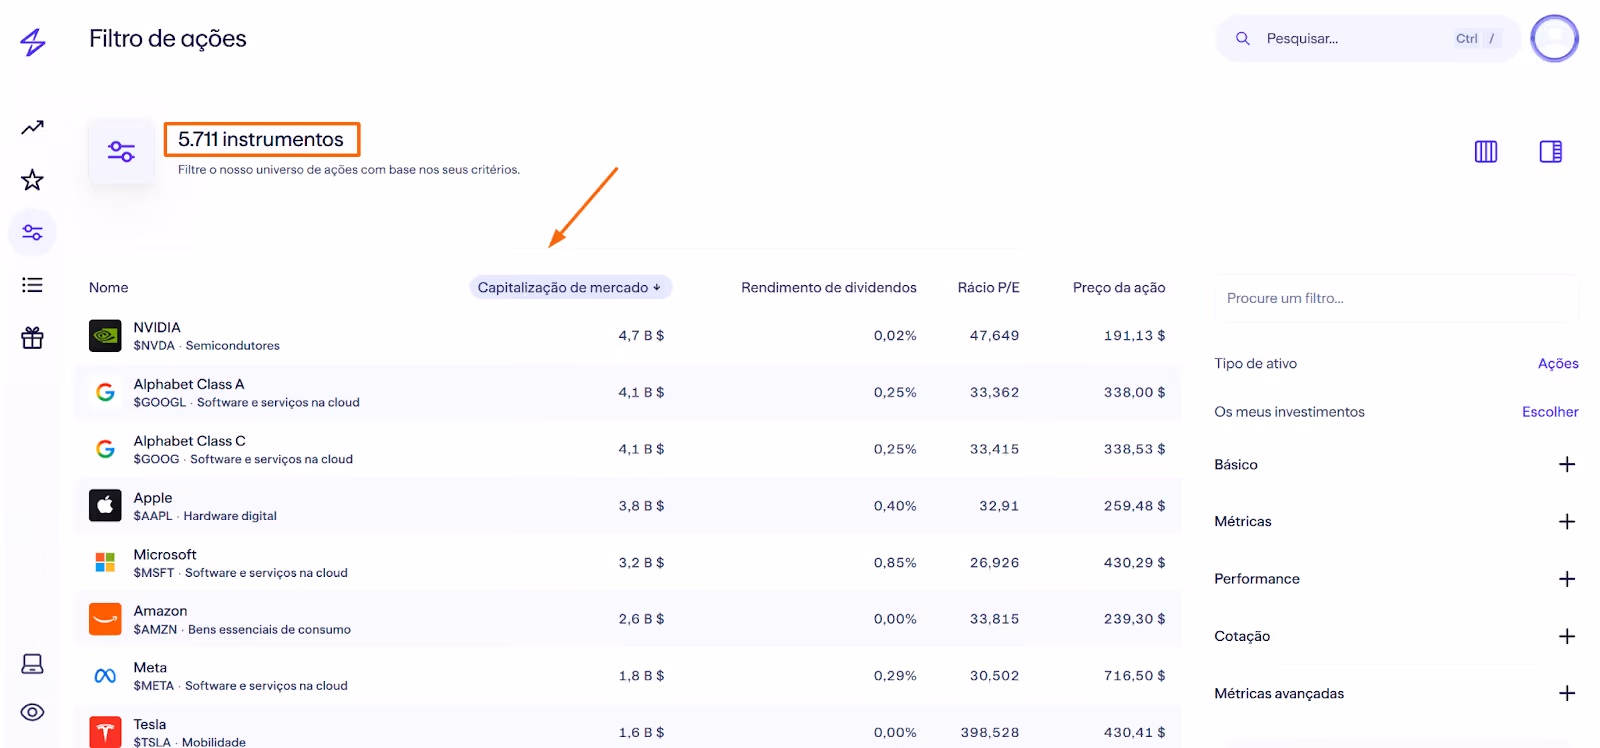Open the trending chart sidebar icon
The height and width of the screenshot is (748, 1600).
coord(32,127)
